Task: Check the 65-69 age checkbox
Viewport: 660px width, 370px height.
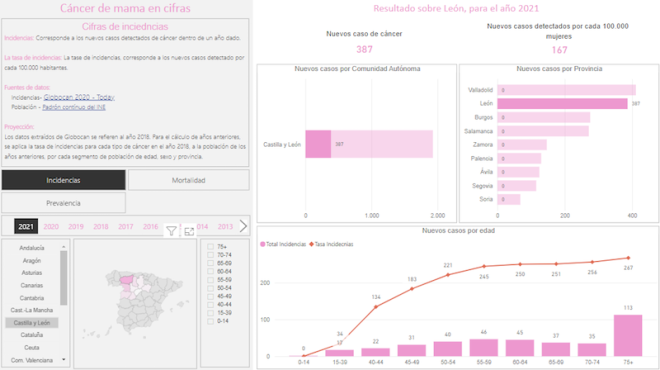Action: point(210,263)
